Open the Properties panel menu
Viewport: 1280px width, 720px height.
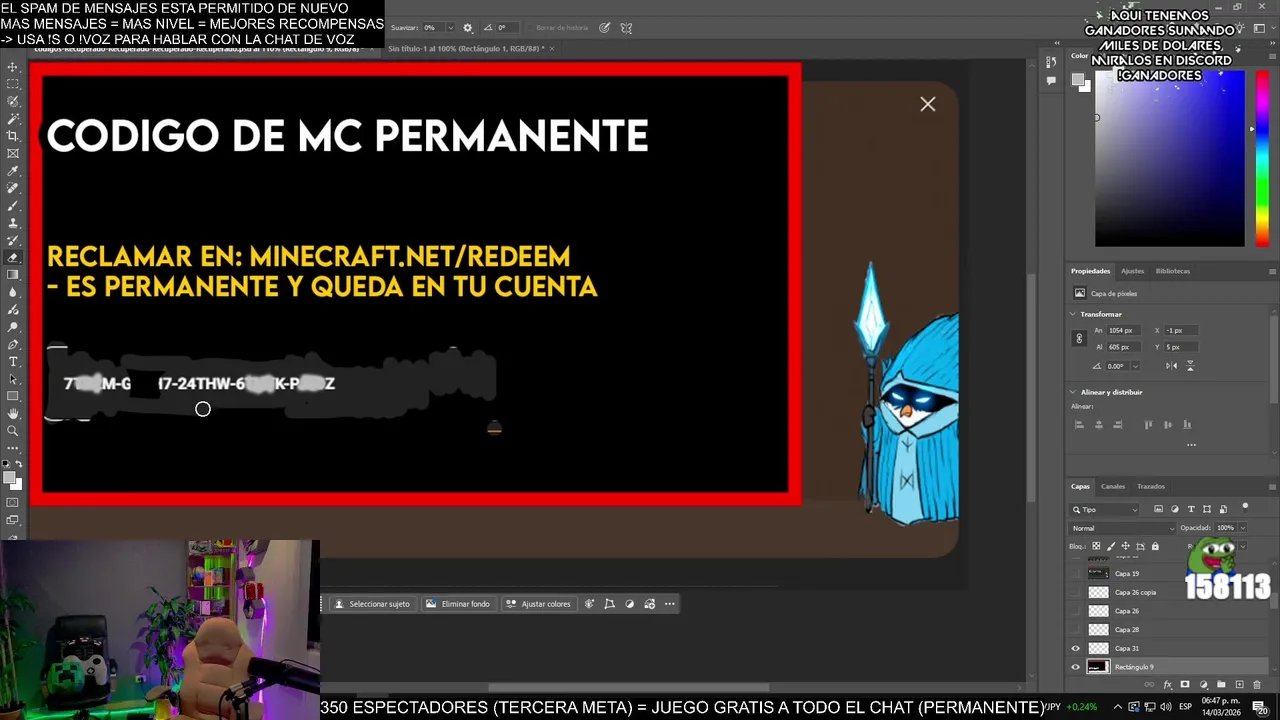pyautogui.click(x=1272, y=271)
